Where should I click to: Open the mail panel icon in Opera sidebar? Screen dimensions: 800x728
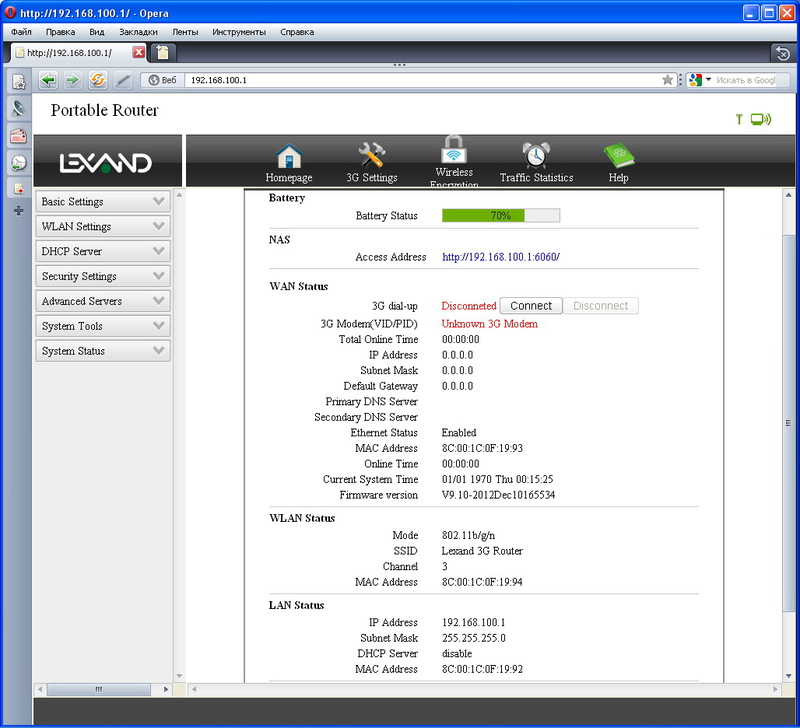click(18, 136)
